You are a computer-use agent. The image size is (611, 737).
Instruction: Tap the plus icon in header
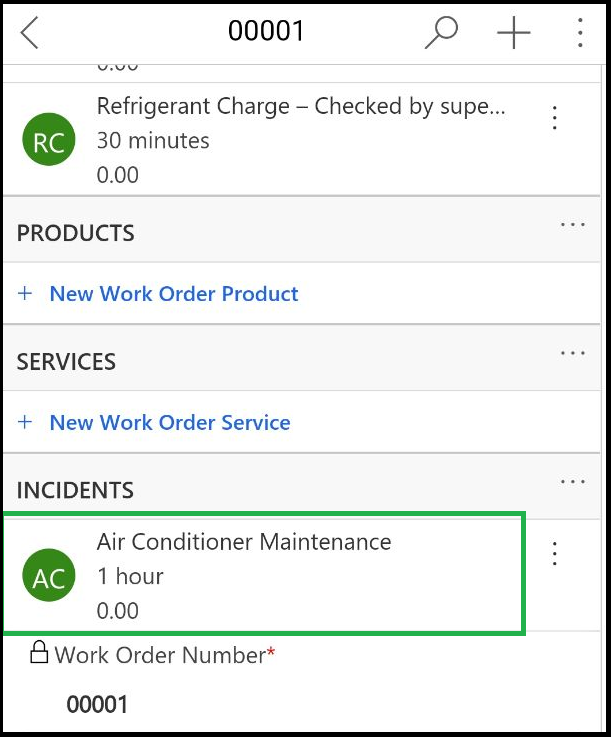point(513,32)
